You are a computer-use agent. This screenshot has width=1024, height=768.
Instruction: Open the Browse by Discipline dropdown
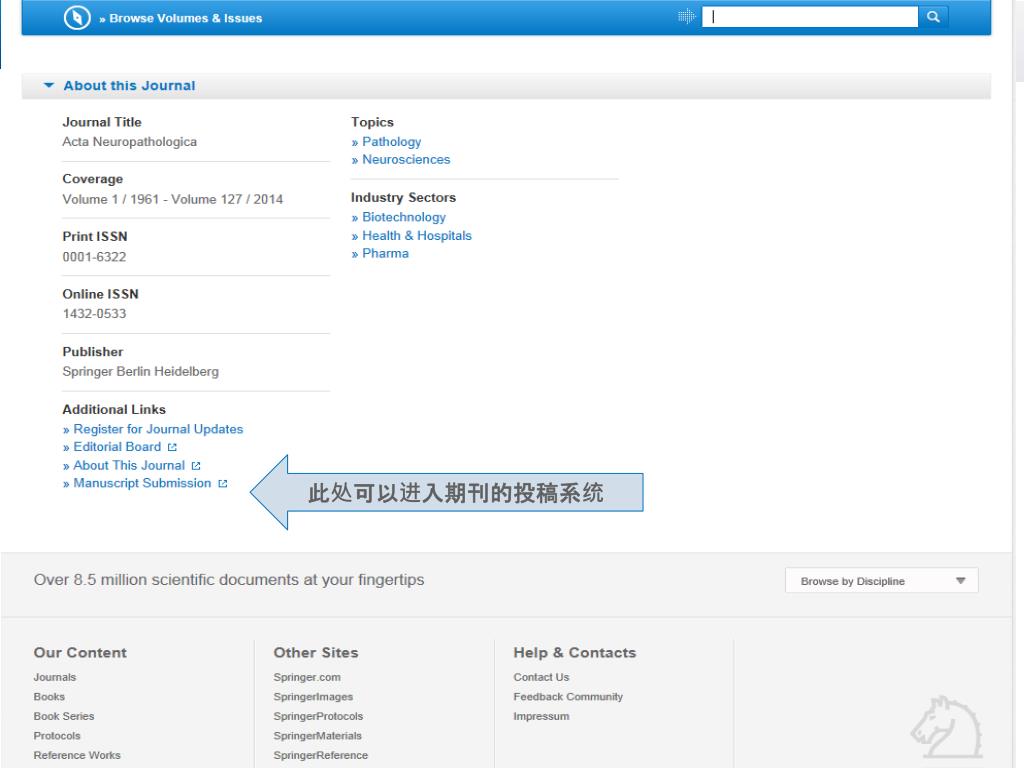[x=882, y=581]
